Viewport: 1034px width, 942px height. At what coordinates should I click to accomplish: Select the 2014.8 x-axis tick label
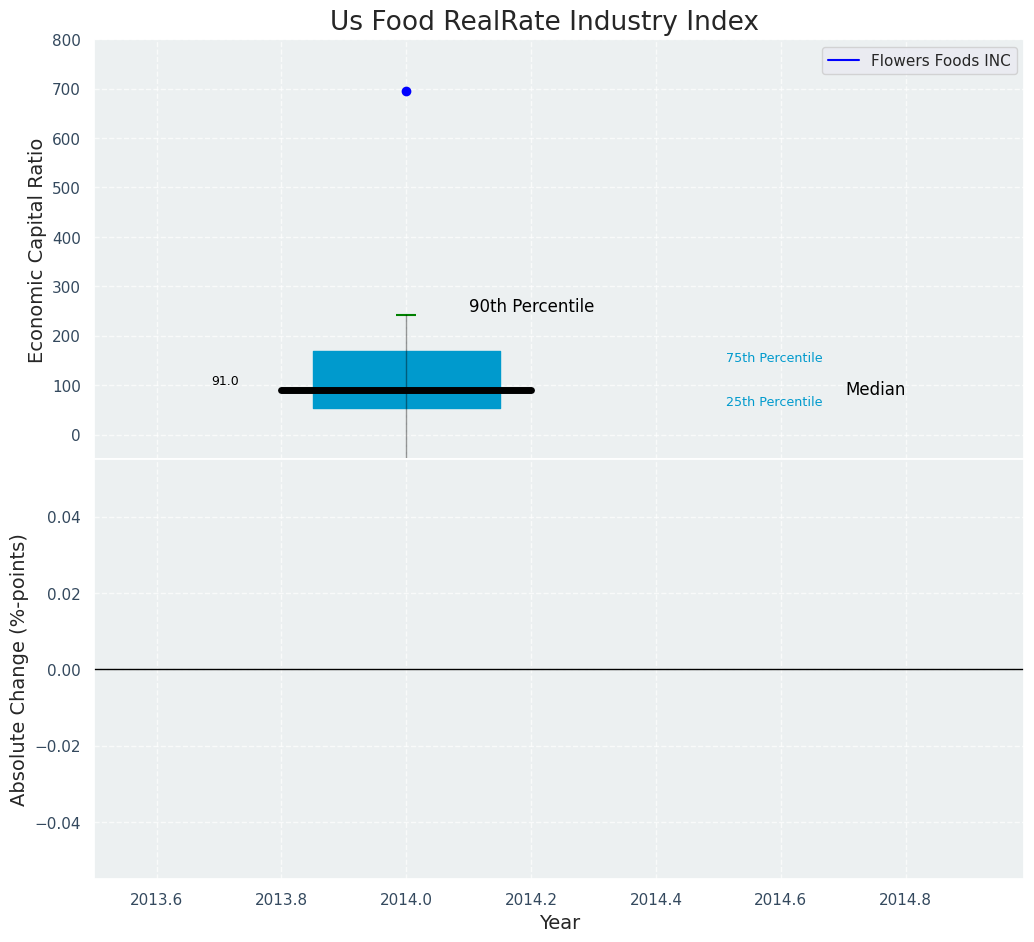point(905,899)
